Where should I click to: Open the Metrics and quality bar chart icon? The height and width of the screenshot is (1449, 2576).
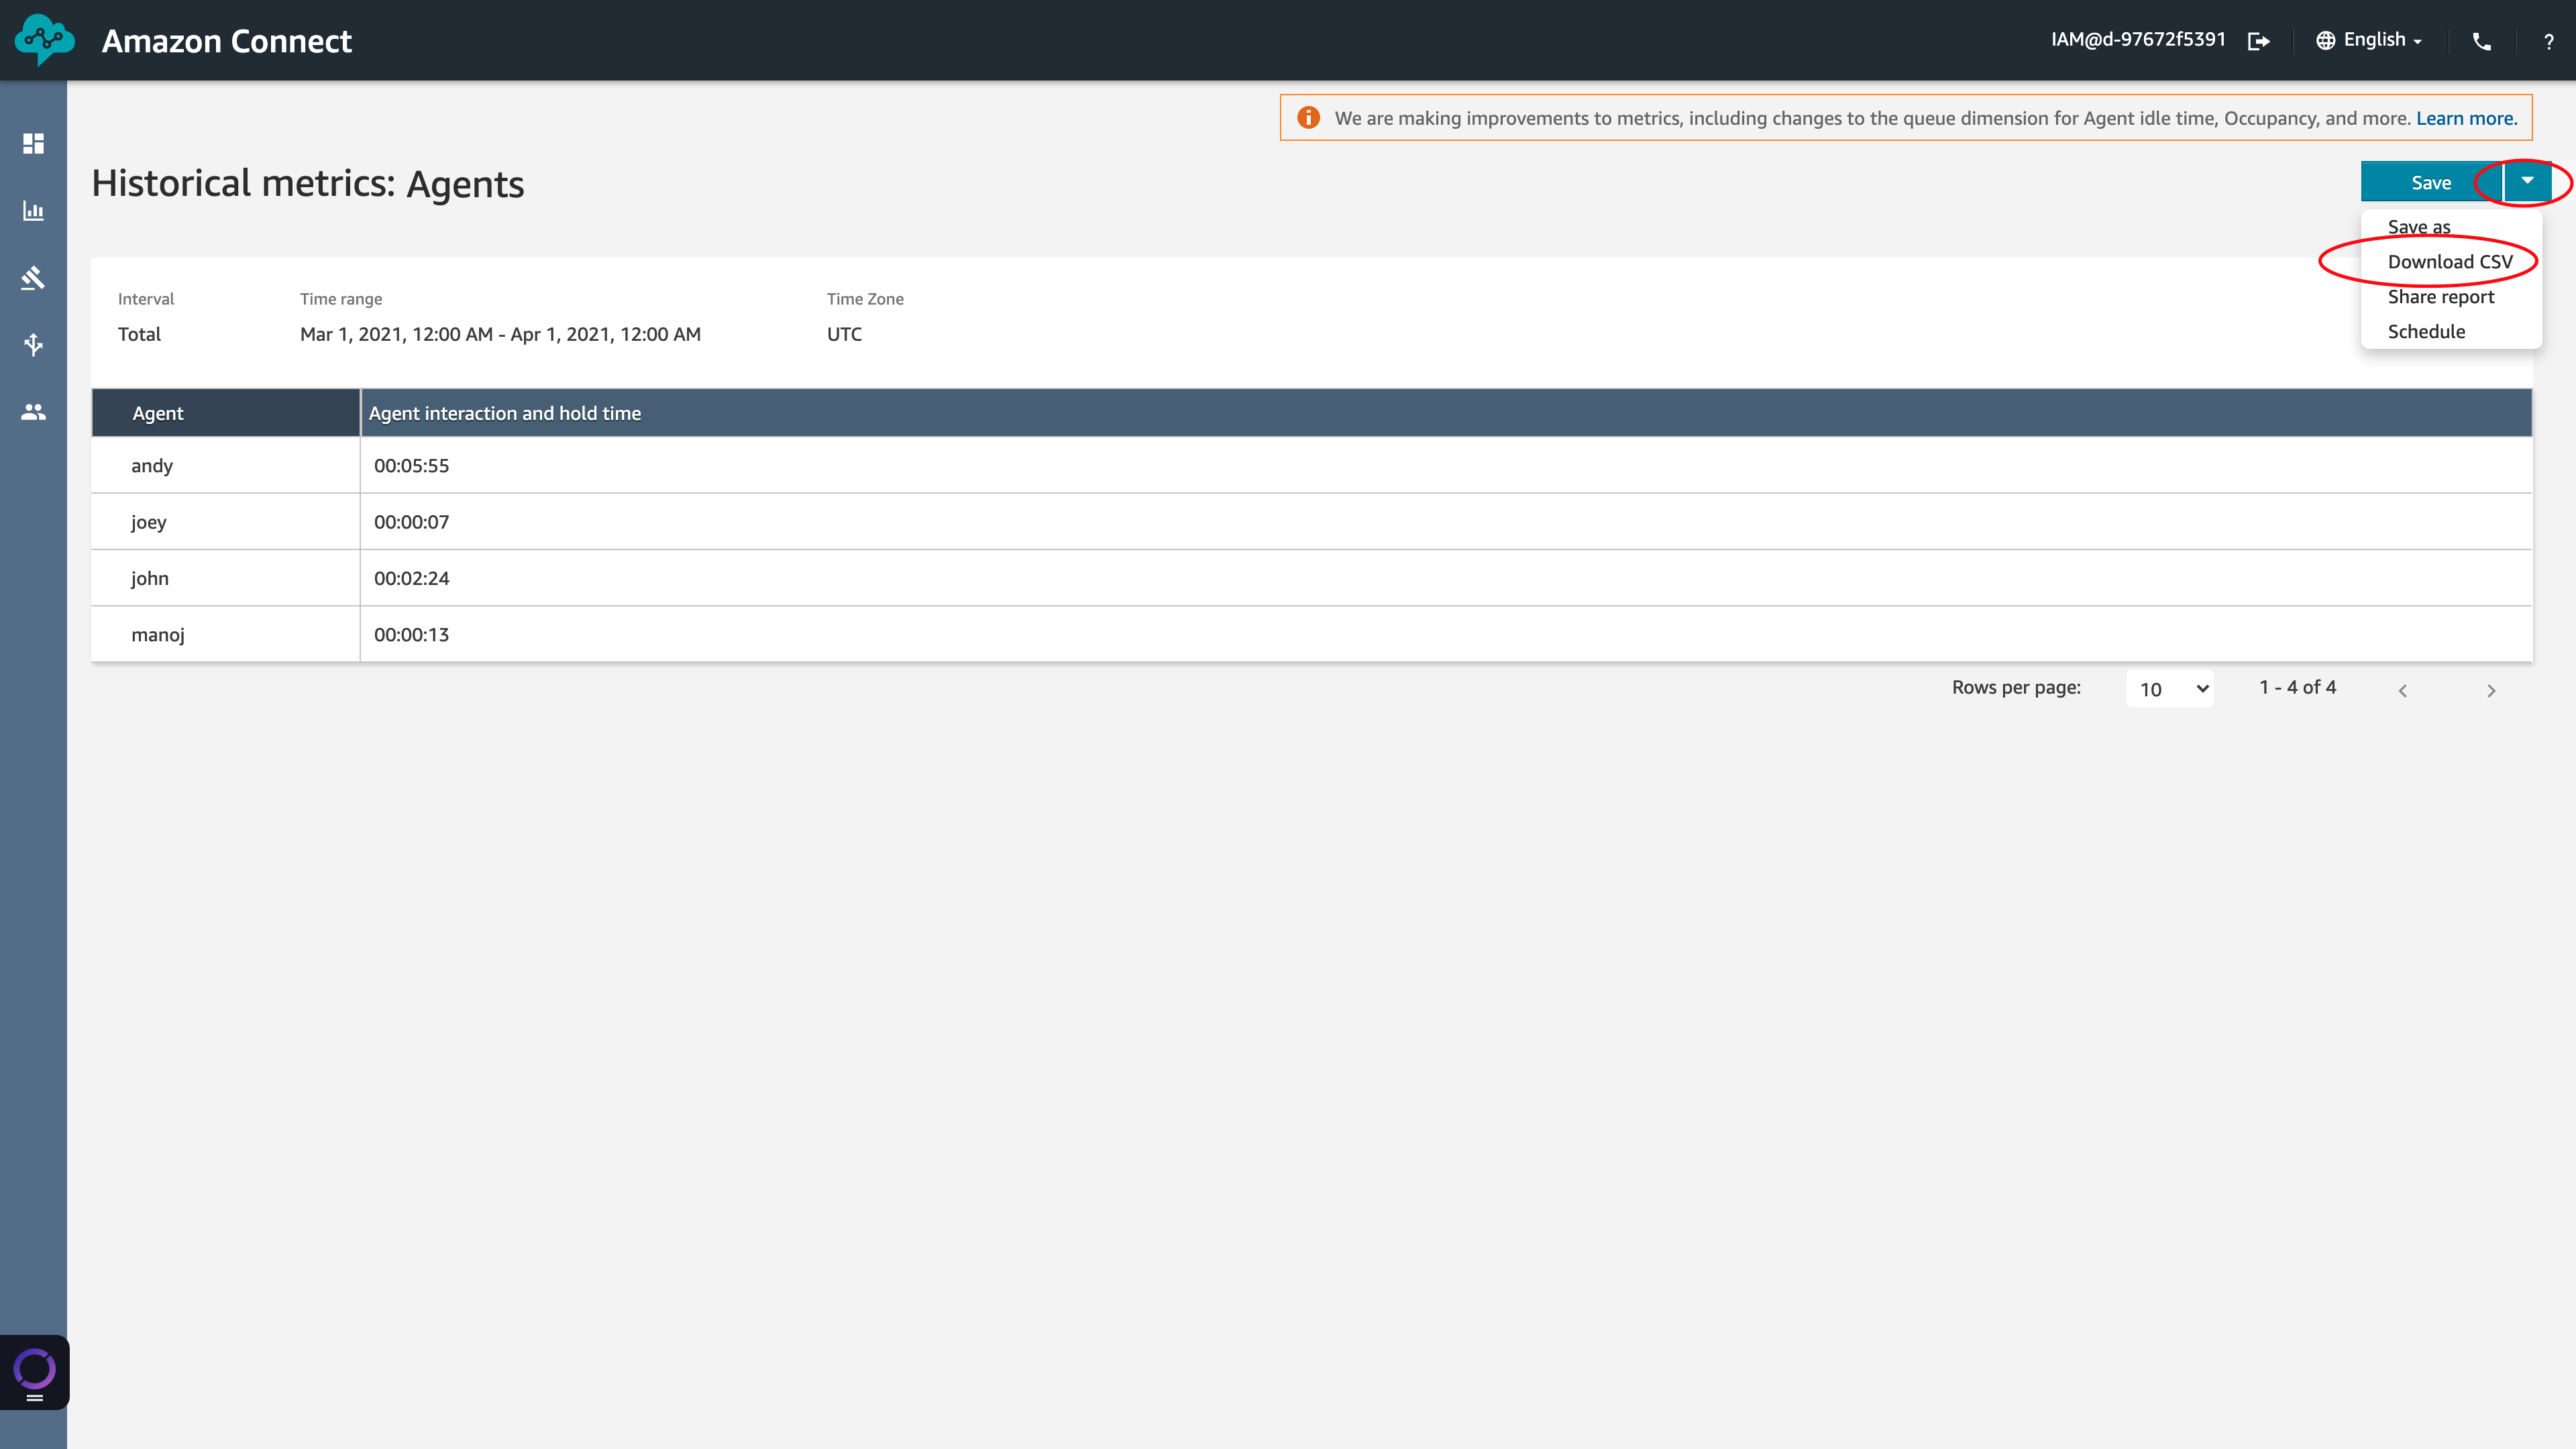33,210
